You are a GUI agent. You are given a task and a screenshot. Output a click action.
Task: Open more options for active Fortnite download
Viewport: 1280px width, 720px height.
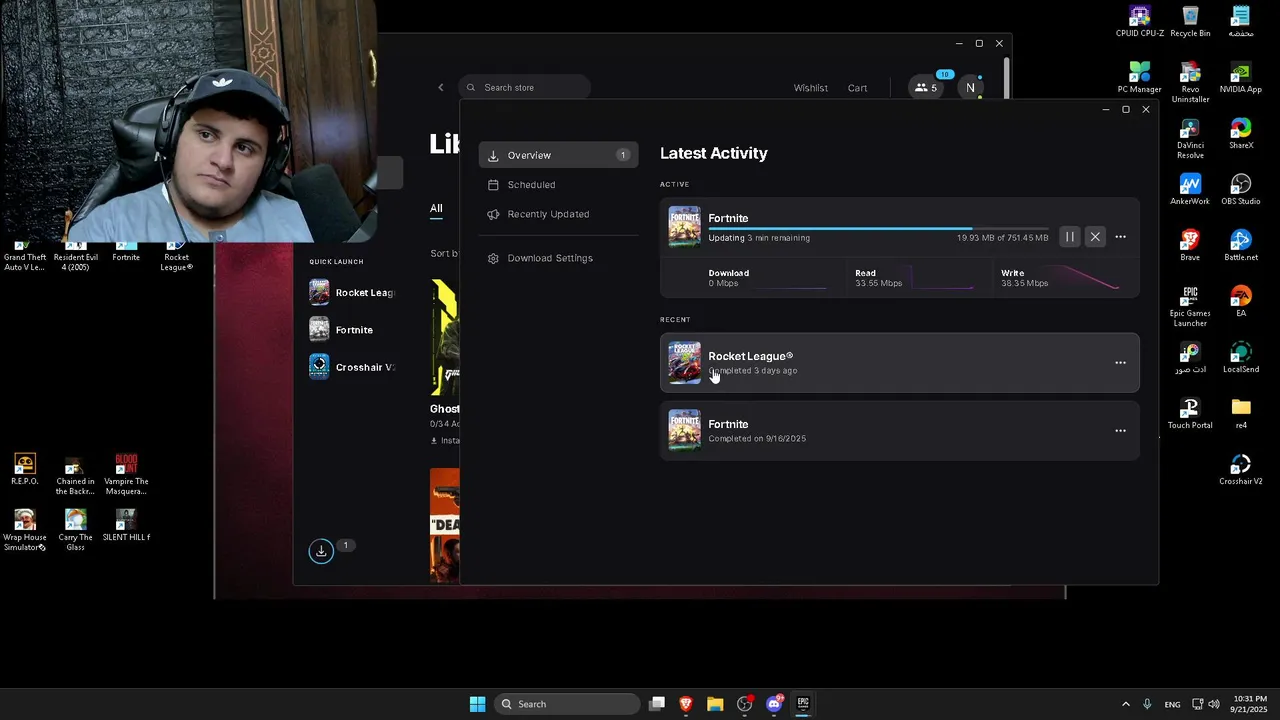point(1120,237)
